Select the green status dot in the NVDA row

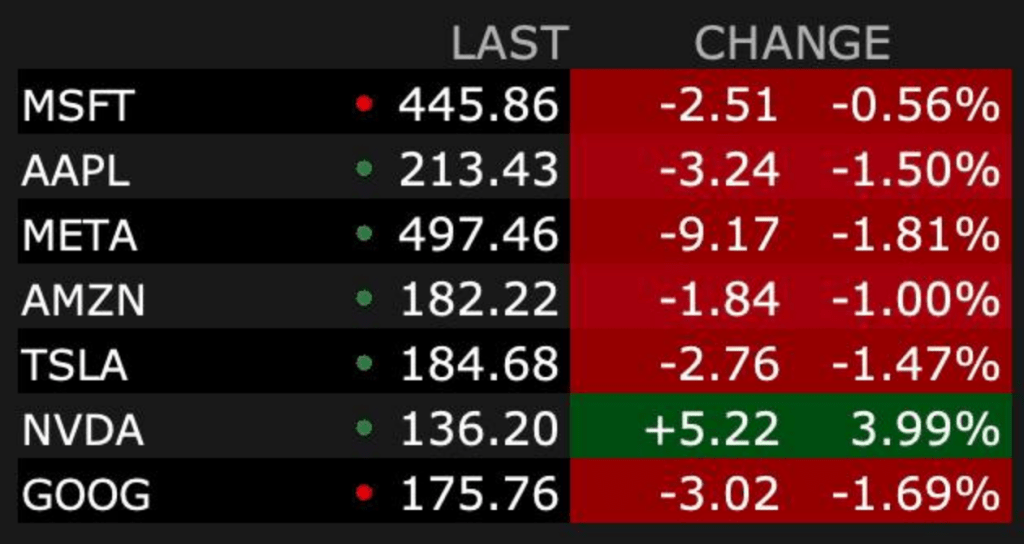[x=364, y=428]
